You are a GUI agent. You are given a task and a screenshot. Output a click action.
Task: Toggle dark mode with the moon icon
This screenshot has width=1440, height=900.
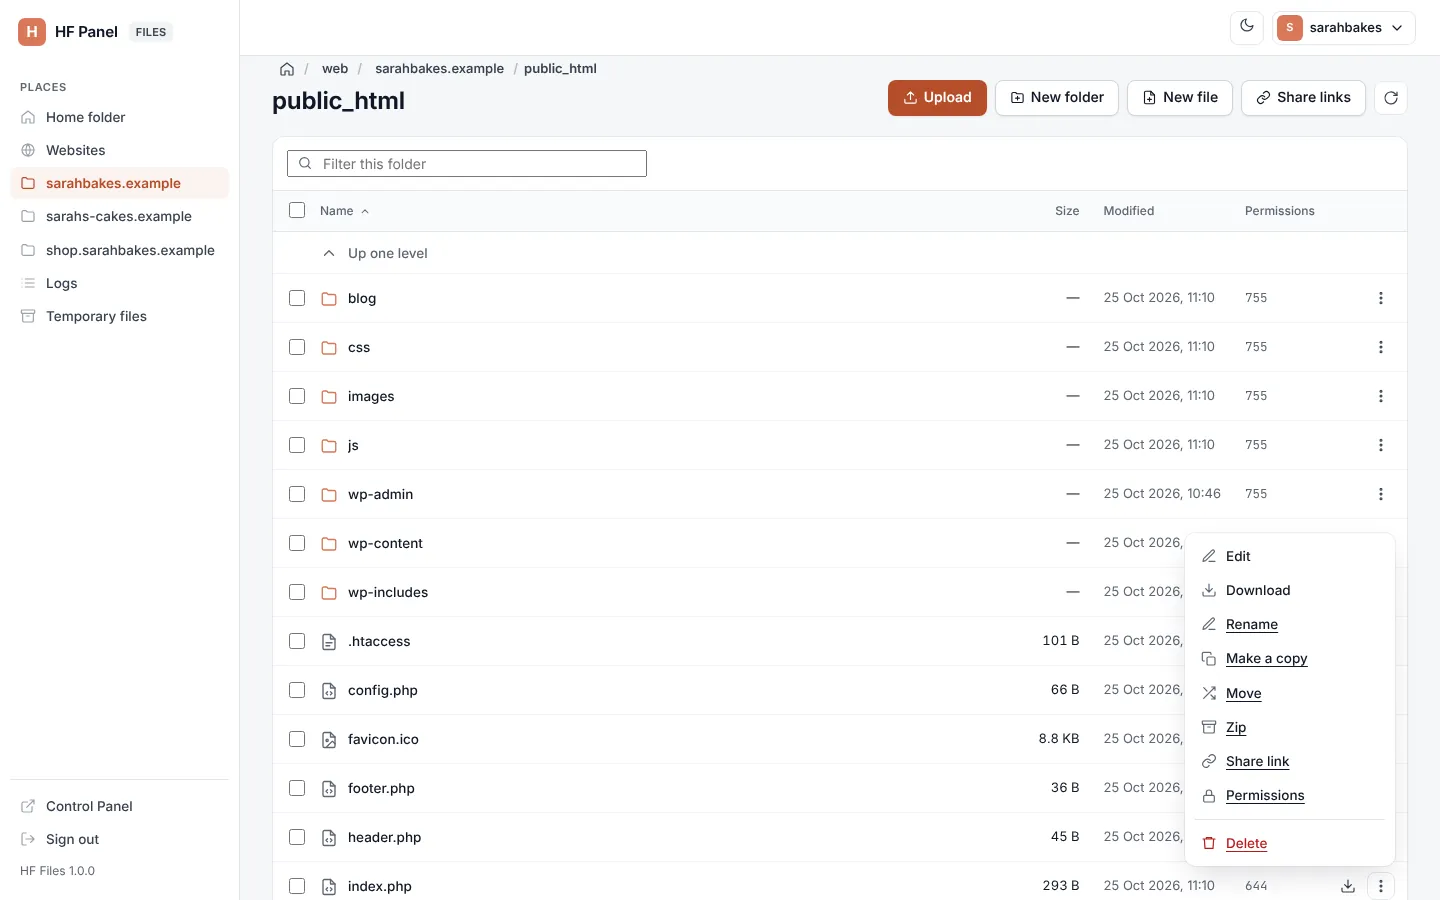click(x=1247, y=27)
